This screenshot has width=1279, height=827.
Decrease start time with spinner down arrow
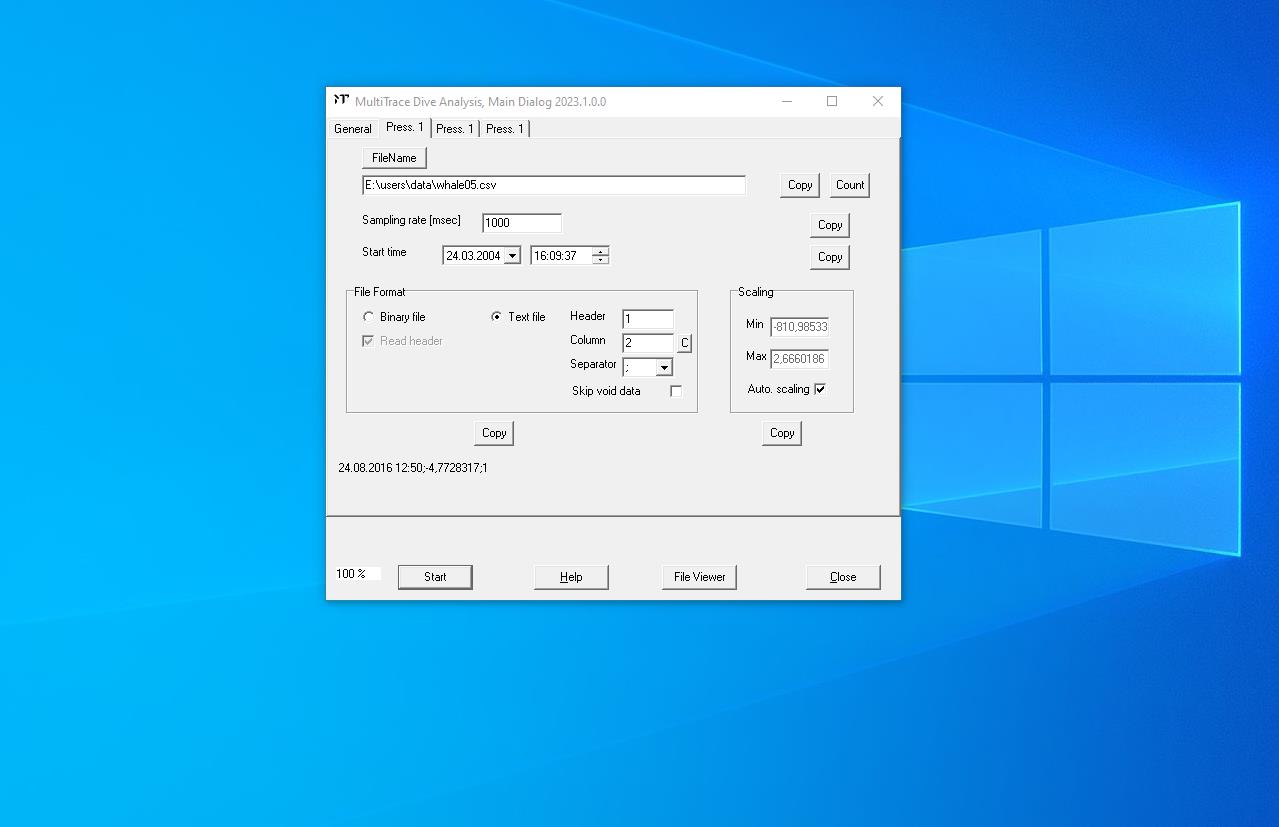[600, 260]
